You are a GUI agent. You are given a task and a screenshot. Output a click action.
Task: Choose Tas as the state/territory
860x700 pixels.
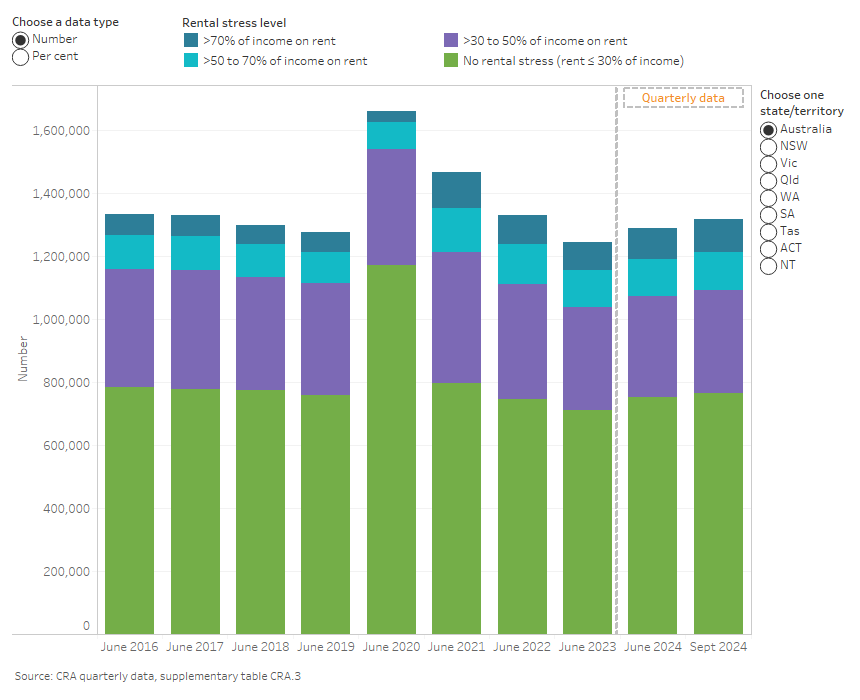coord(767,231)
